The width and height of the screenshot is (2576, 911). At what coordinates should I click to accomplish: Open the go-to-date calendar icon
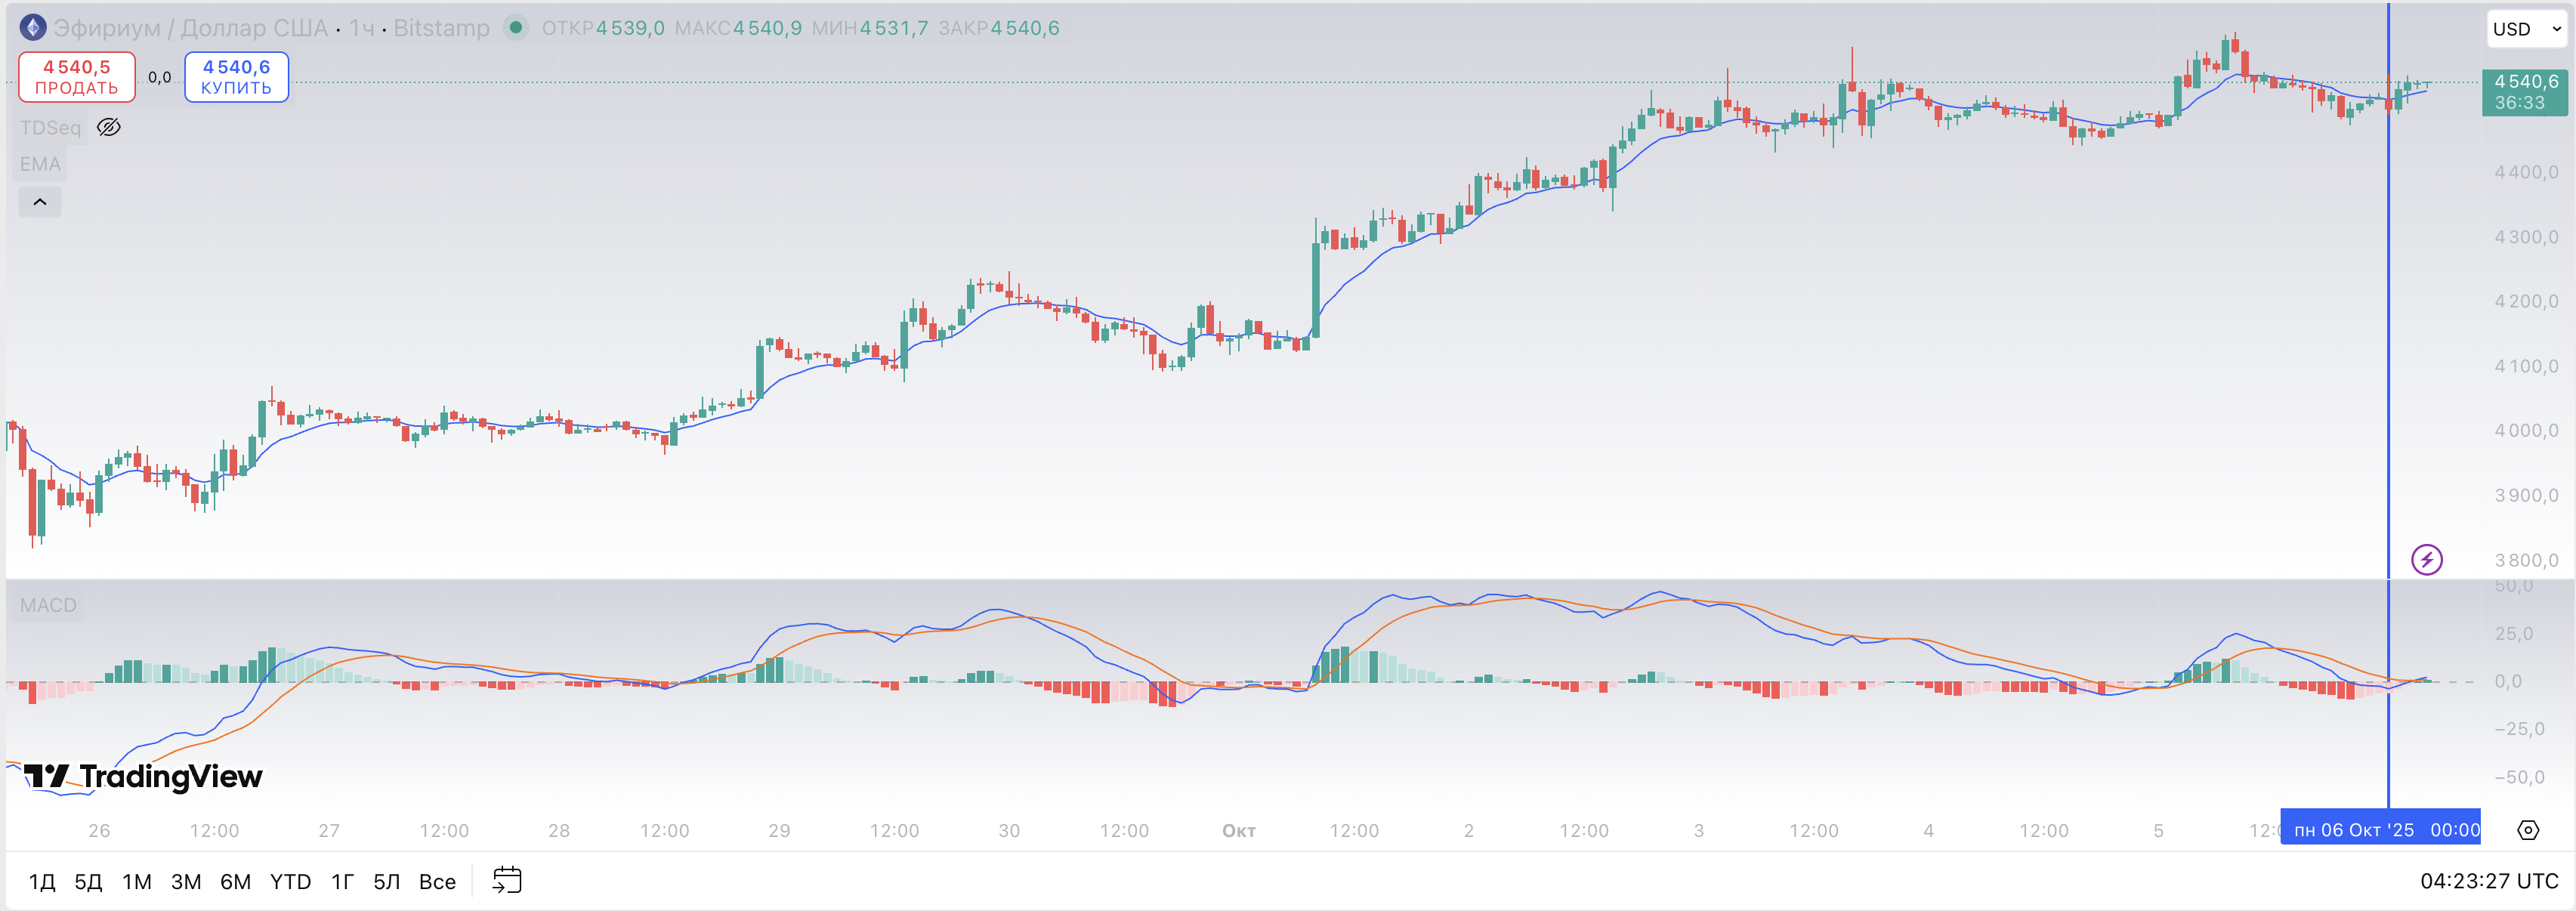click(x=507, y=880)
